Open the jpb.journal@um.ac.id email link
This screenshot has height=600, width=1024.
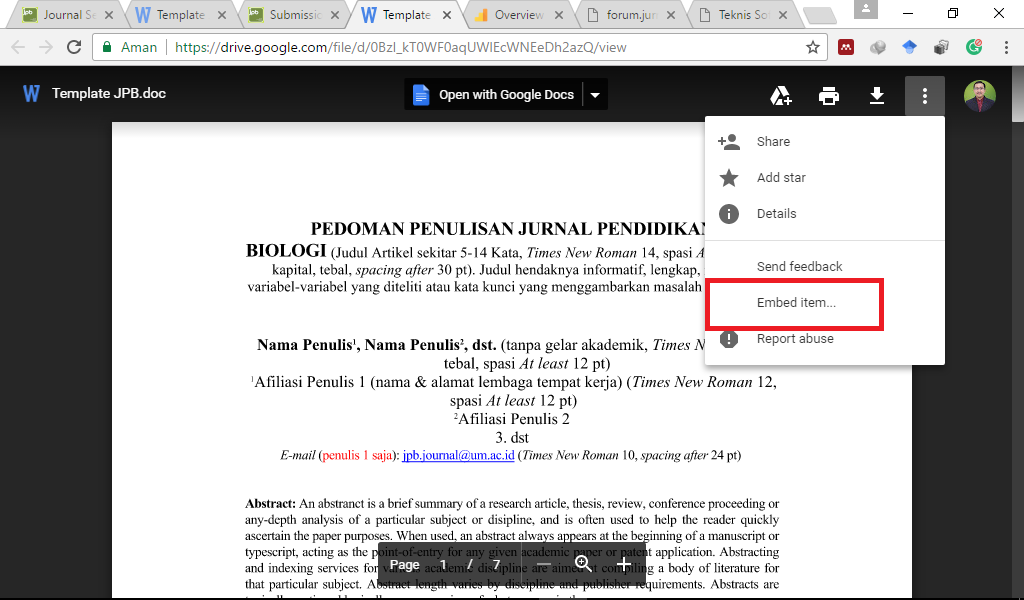point(458,455)
